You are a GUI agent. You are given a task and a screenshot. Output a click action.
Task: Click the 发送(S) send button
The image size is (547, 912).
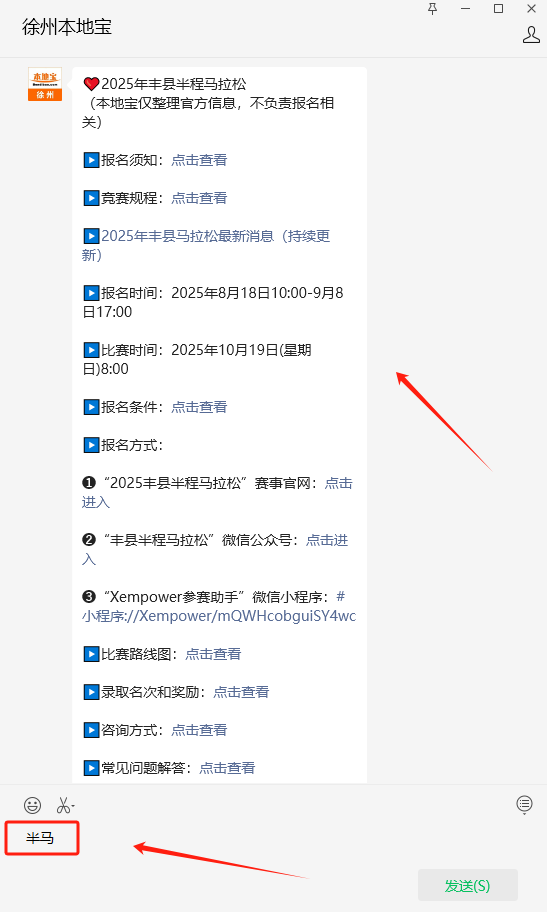pos(467,885)
